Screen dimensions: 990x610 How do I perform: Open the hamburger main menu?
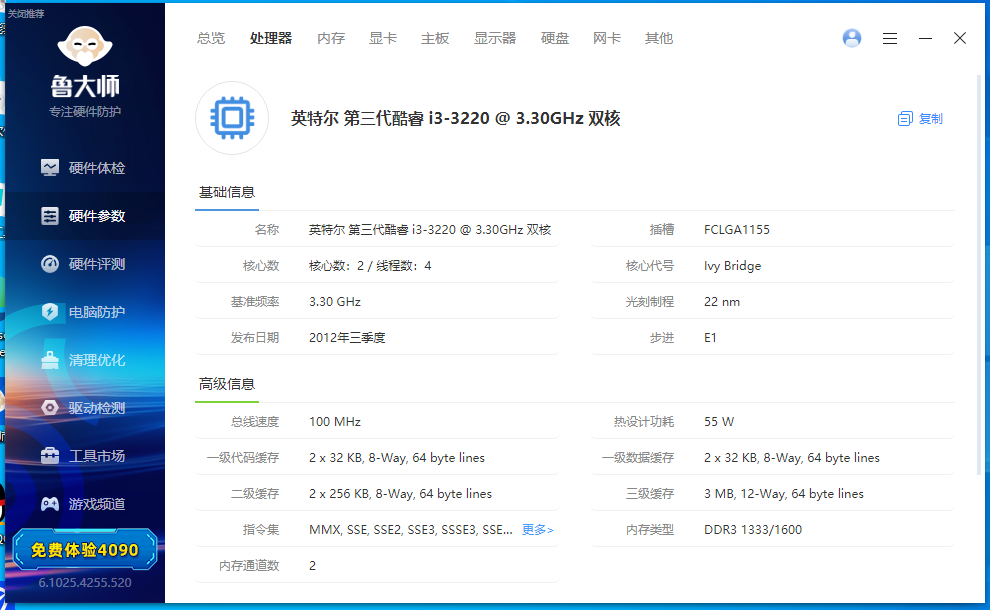pyautogui.click(x=890, y=39)
